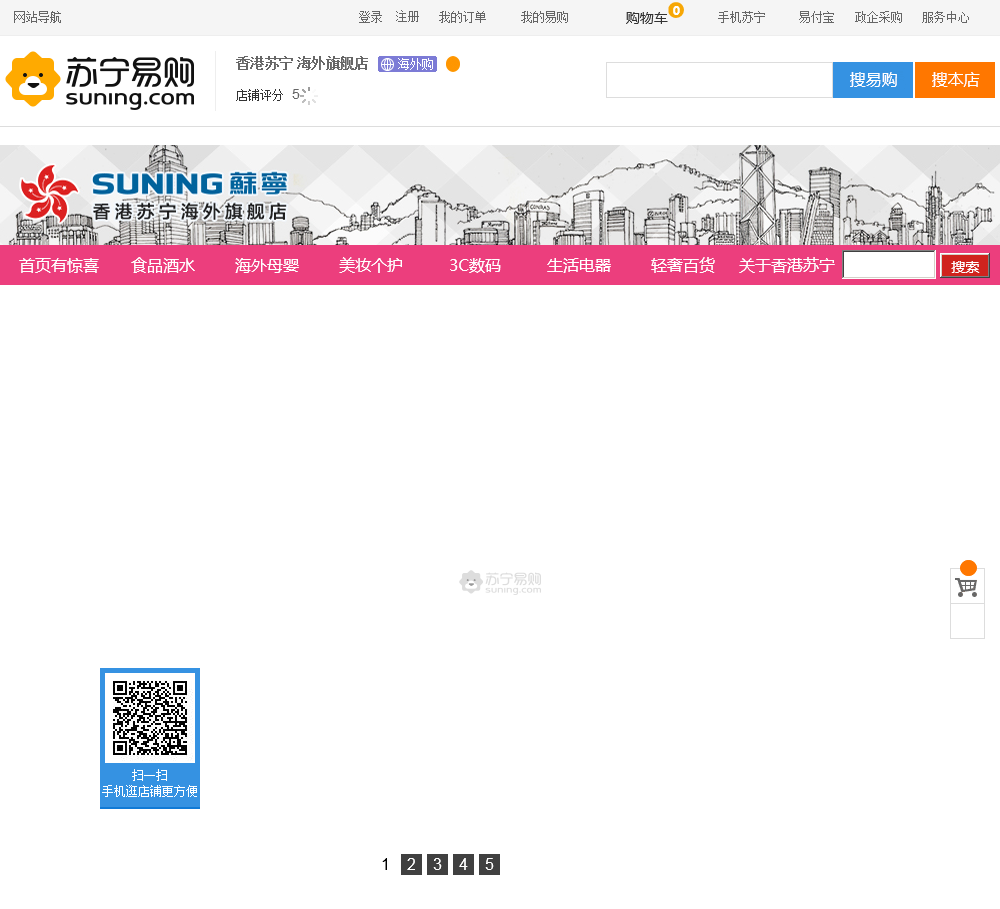Screen dimensions: 1000x909
Task: Click the empty box below floating cart
Action: pos(967,621)
